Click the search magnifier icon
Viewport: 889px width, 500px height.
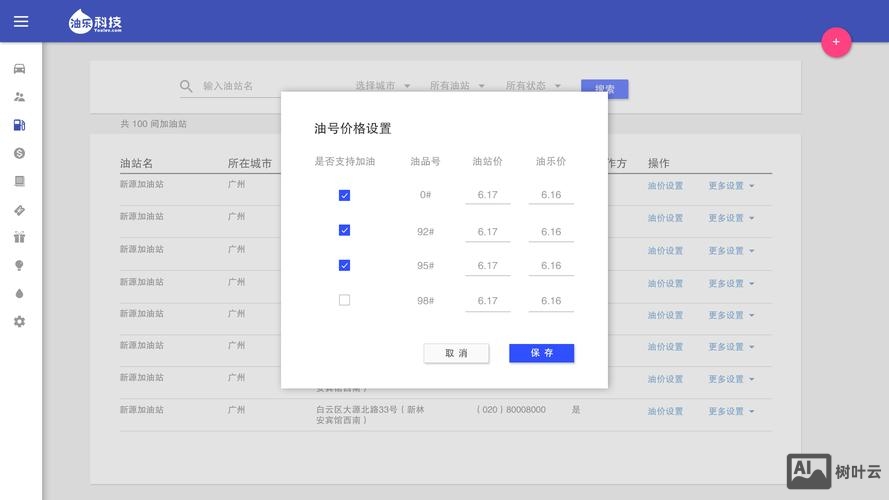click(186, 86)
